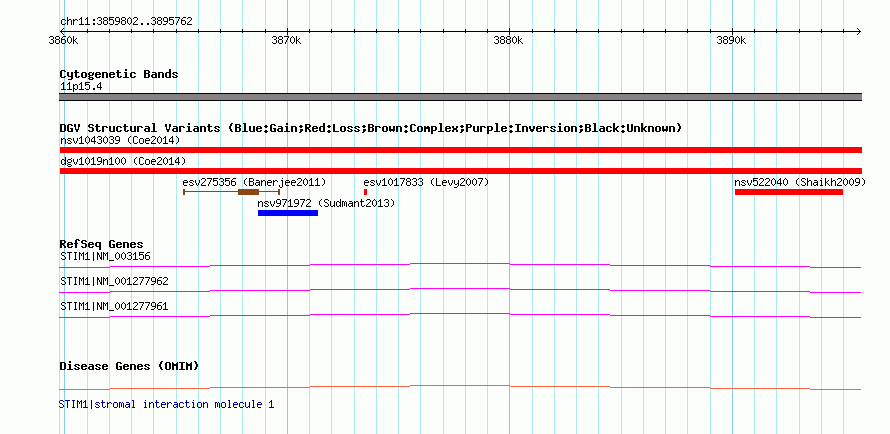890x434 pixels.
Task: Open the esv1017833 (Levy2007) label
Action: (x=426, y=182)
